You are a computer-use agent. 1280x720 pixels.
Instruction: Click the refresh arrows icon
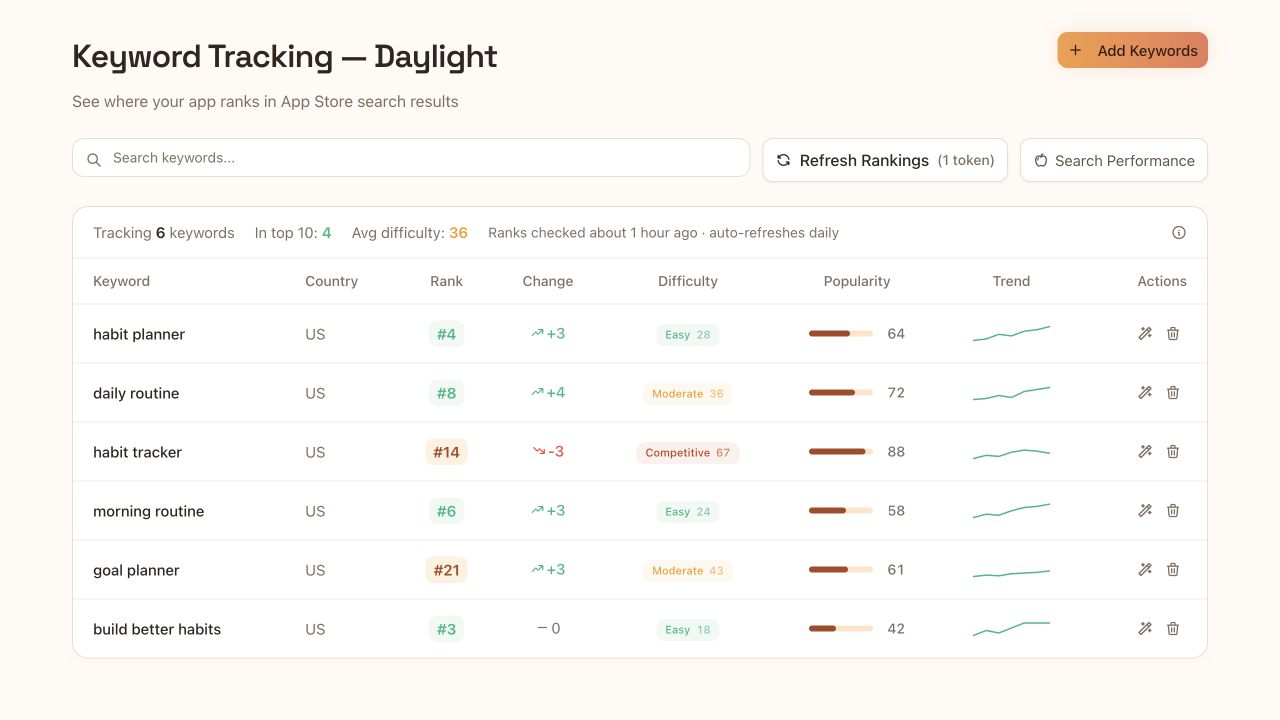tap(783, 160)
